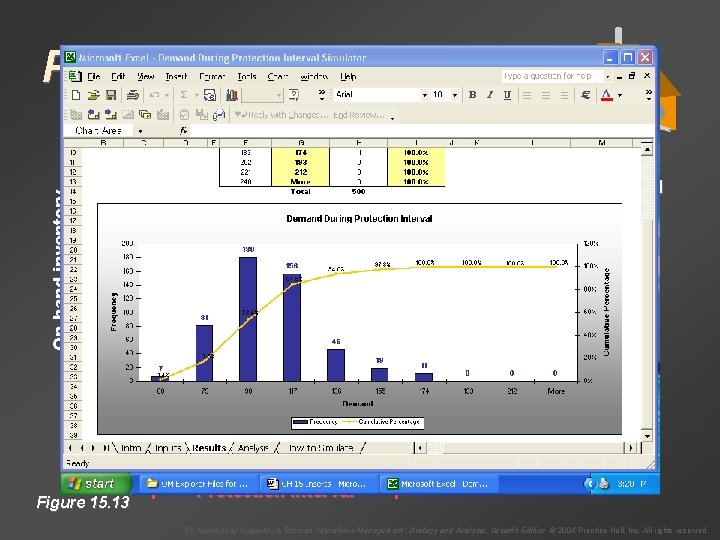Screen dimensions: 720x540
Task: Align text right in toolbar
Action: click(564, 95)
